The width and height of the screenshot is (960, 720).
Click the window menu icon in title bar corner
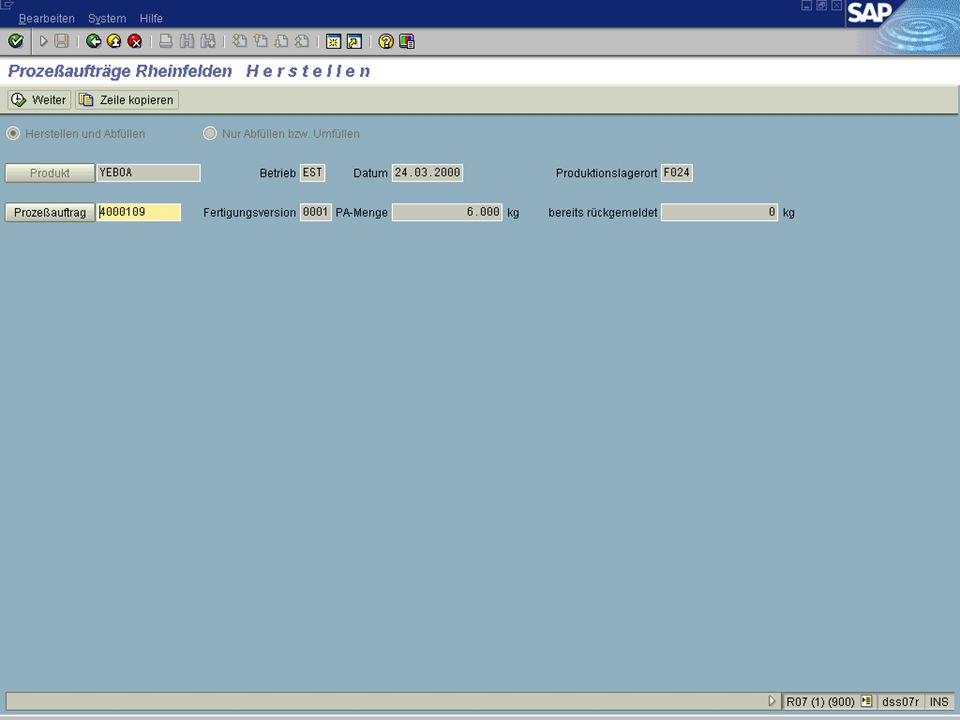[6, 5]
